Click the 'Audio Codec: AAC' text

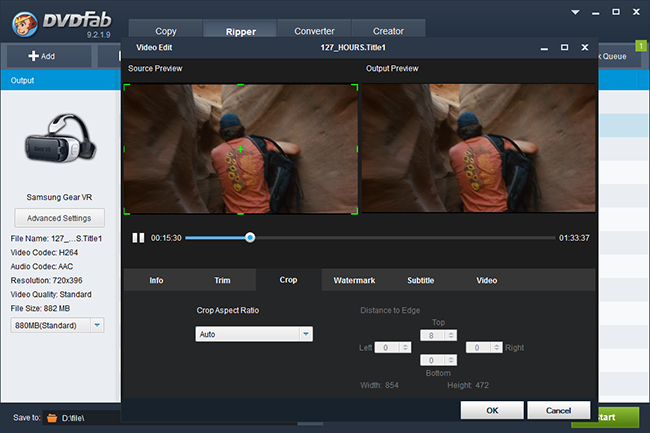pos(41,266)
